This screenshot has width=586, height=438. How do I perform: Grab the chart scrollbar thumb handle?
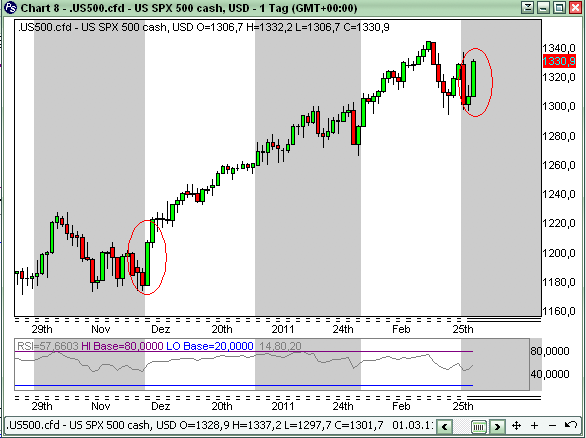click(x=478, y=426)
